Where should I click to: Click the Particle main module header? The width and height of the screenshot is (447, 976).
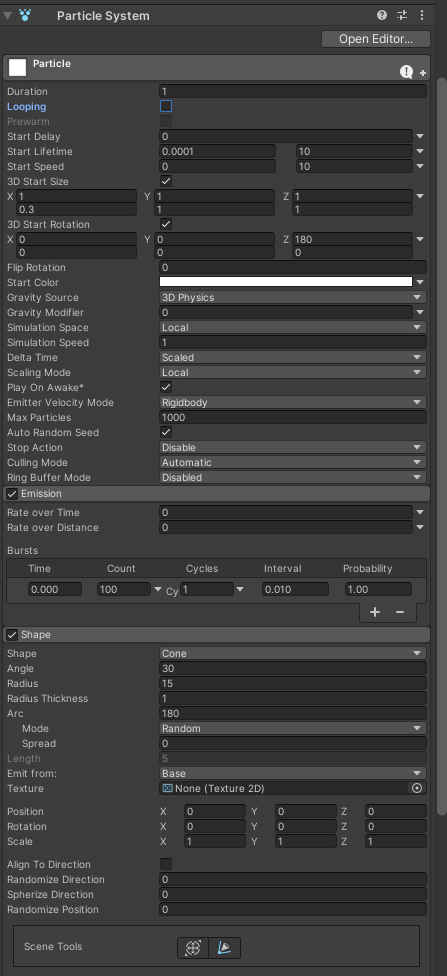[217, 67]
